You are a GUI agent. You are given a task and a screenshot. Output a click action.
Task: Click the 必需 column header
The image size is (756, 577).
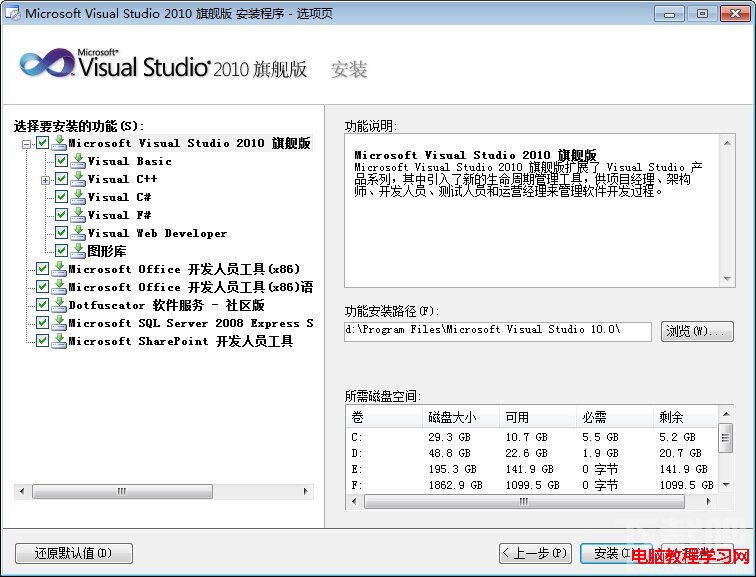click(615, 417)
